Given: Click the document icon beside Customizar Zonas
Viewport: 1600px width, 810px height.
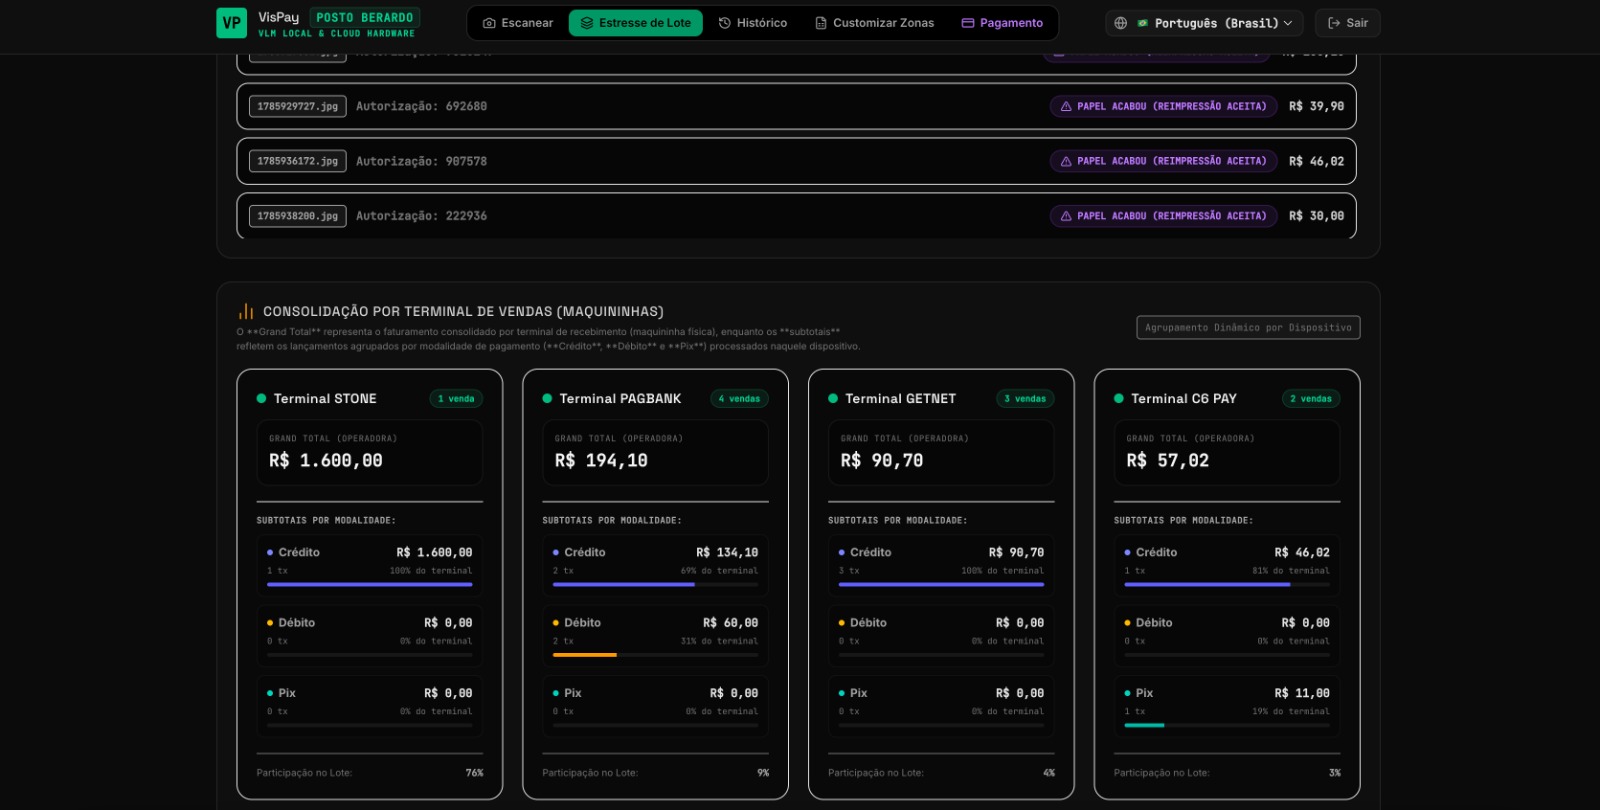Looking at the screenshot, I should 821,23.
